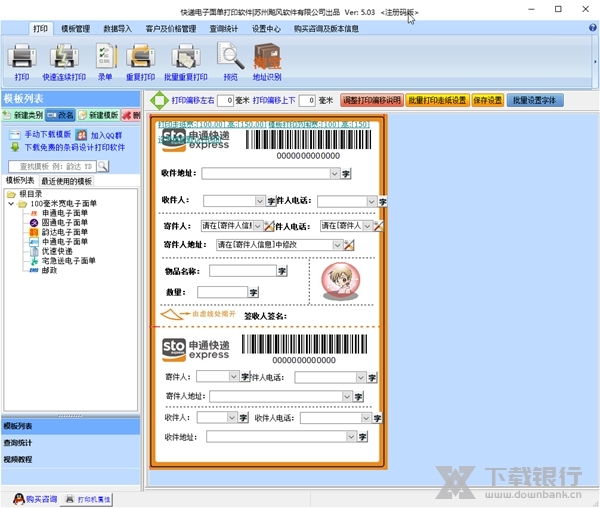Click the 改名 rename button
Viewport: 600px width, 508px height.
pos(60,115)
